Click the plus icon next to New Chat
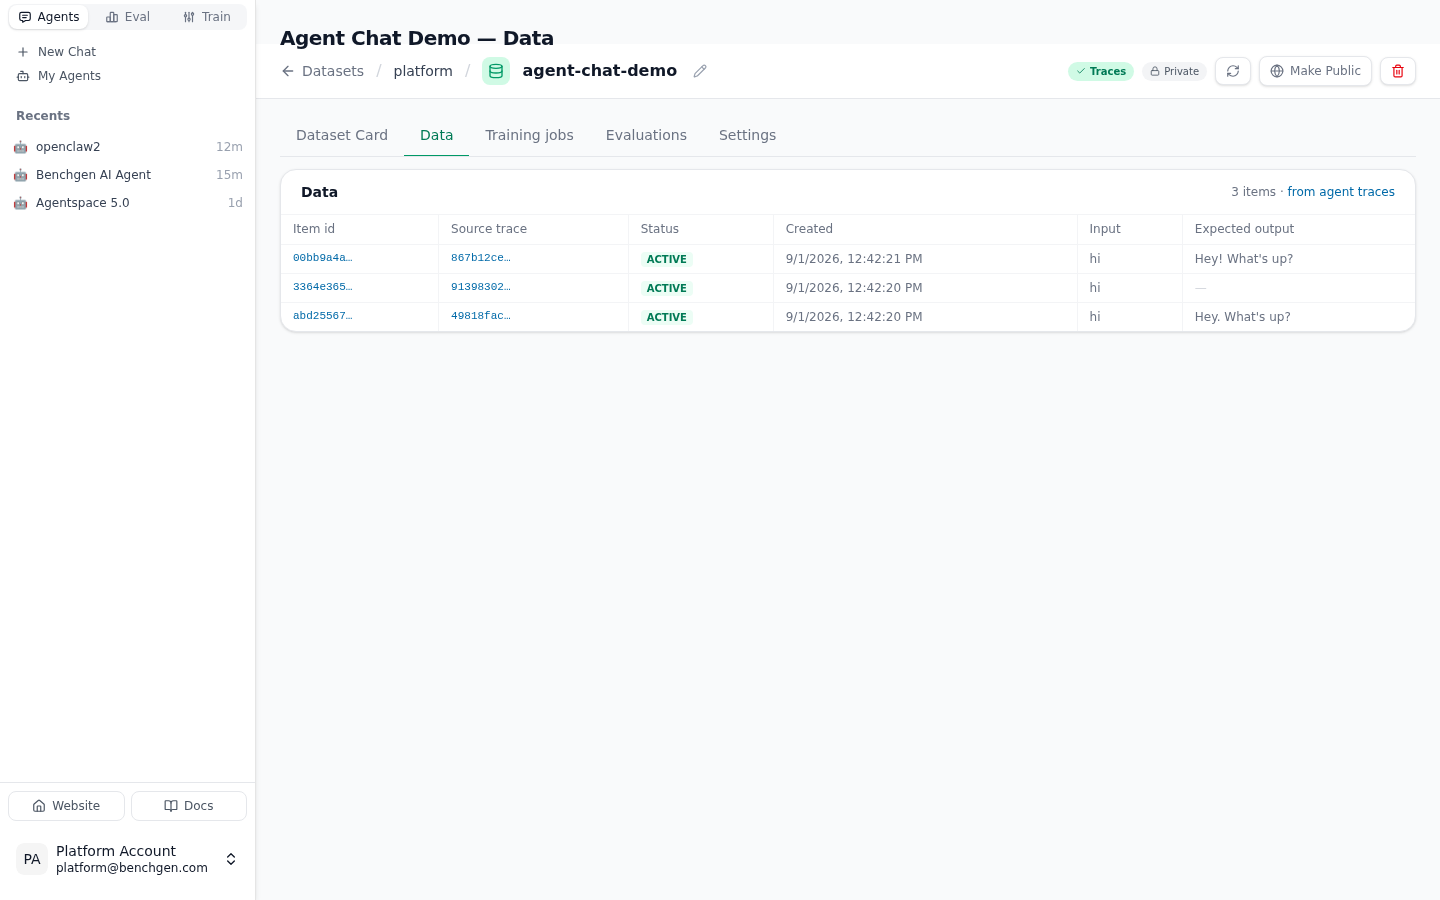The height and width of the screenshot is (900, 1440). (x=23, y=52)
